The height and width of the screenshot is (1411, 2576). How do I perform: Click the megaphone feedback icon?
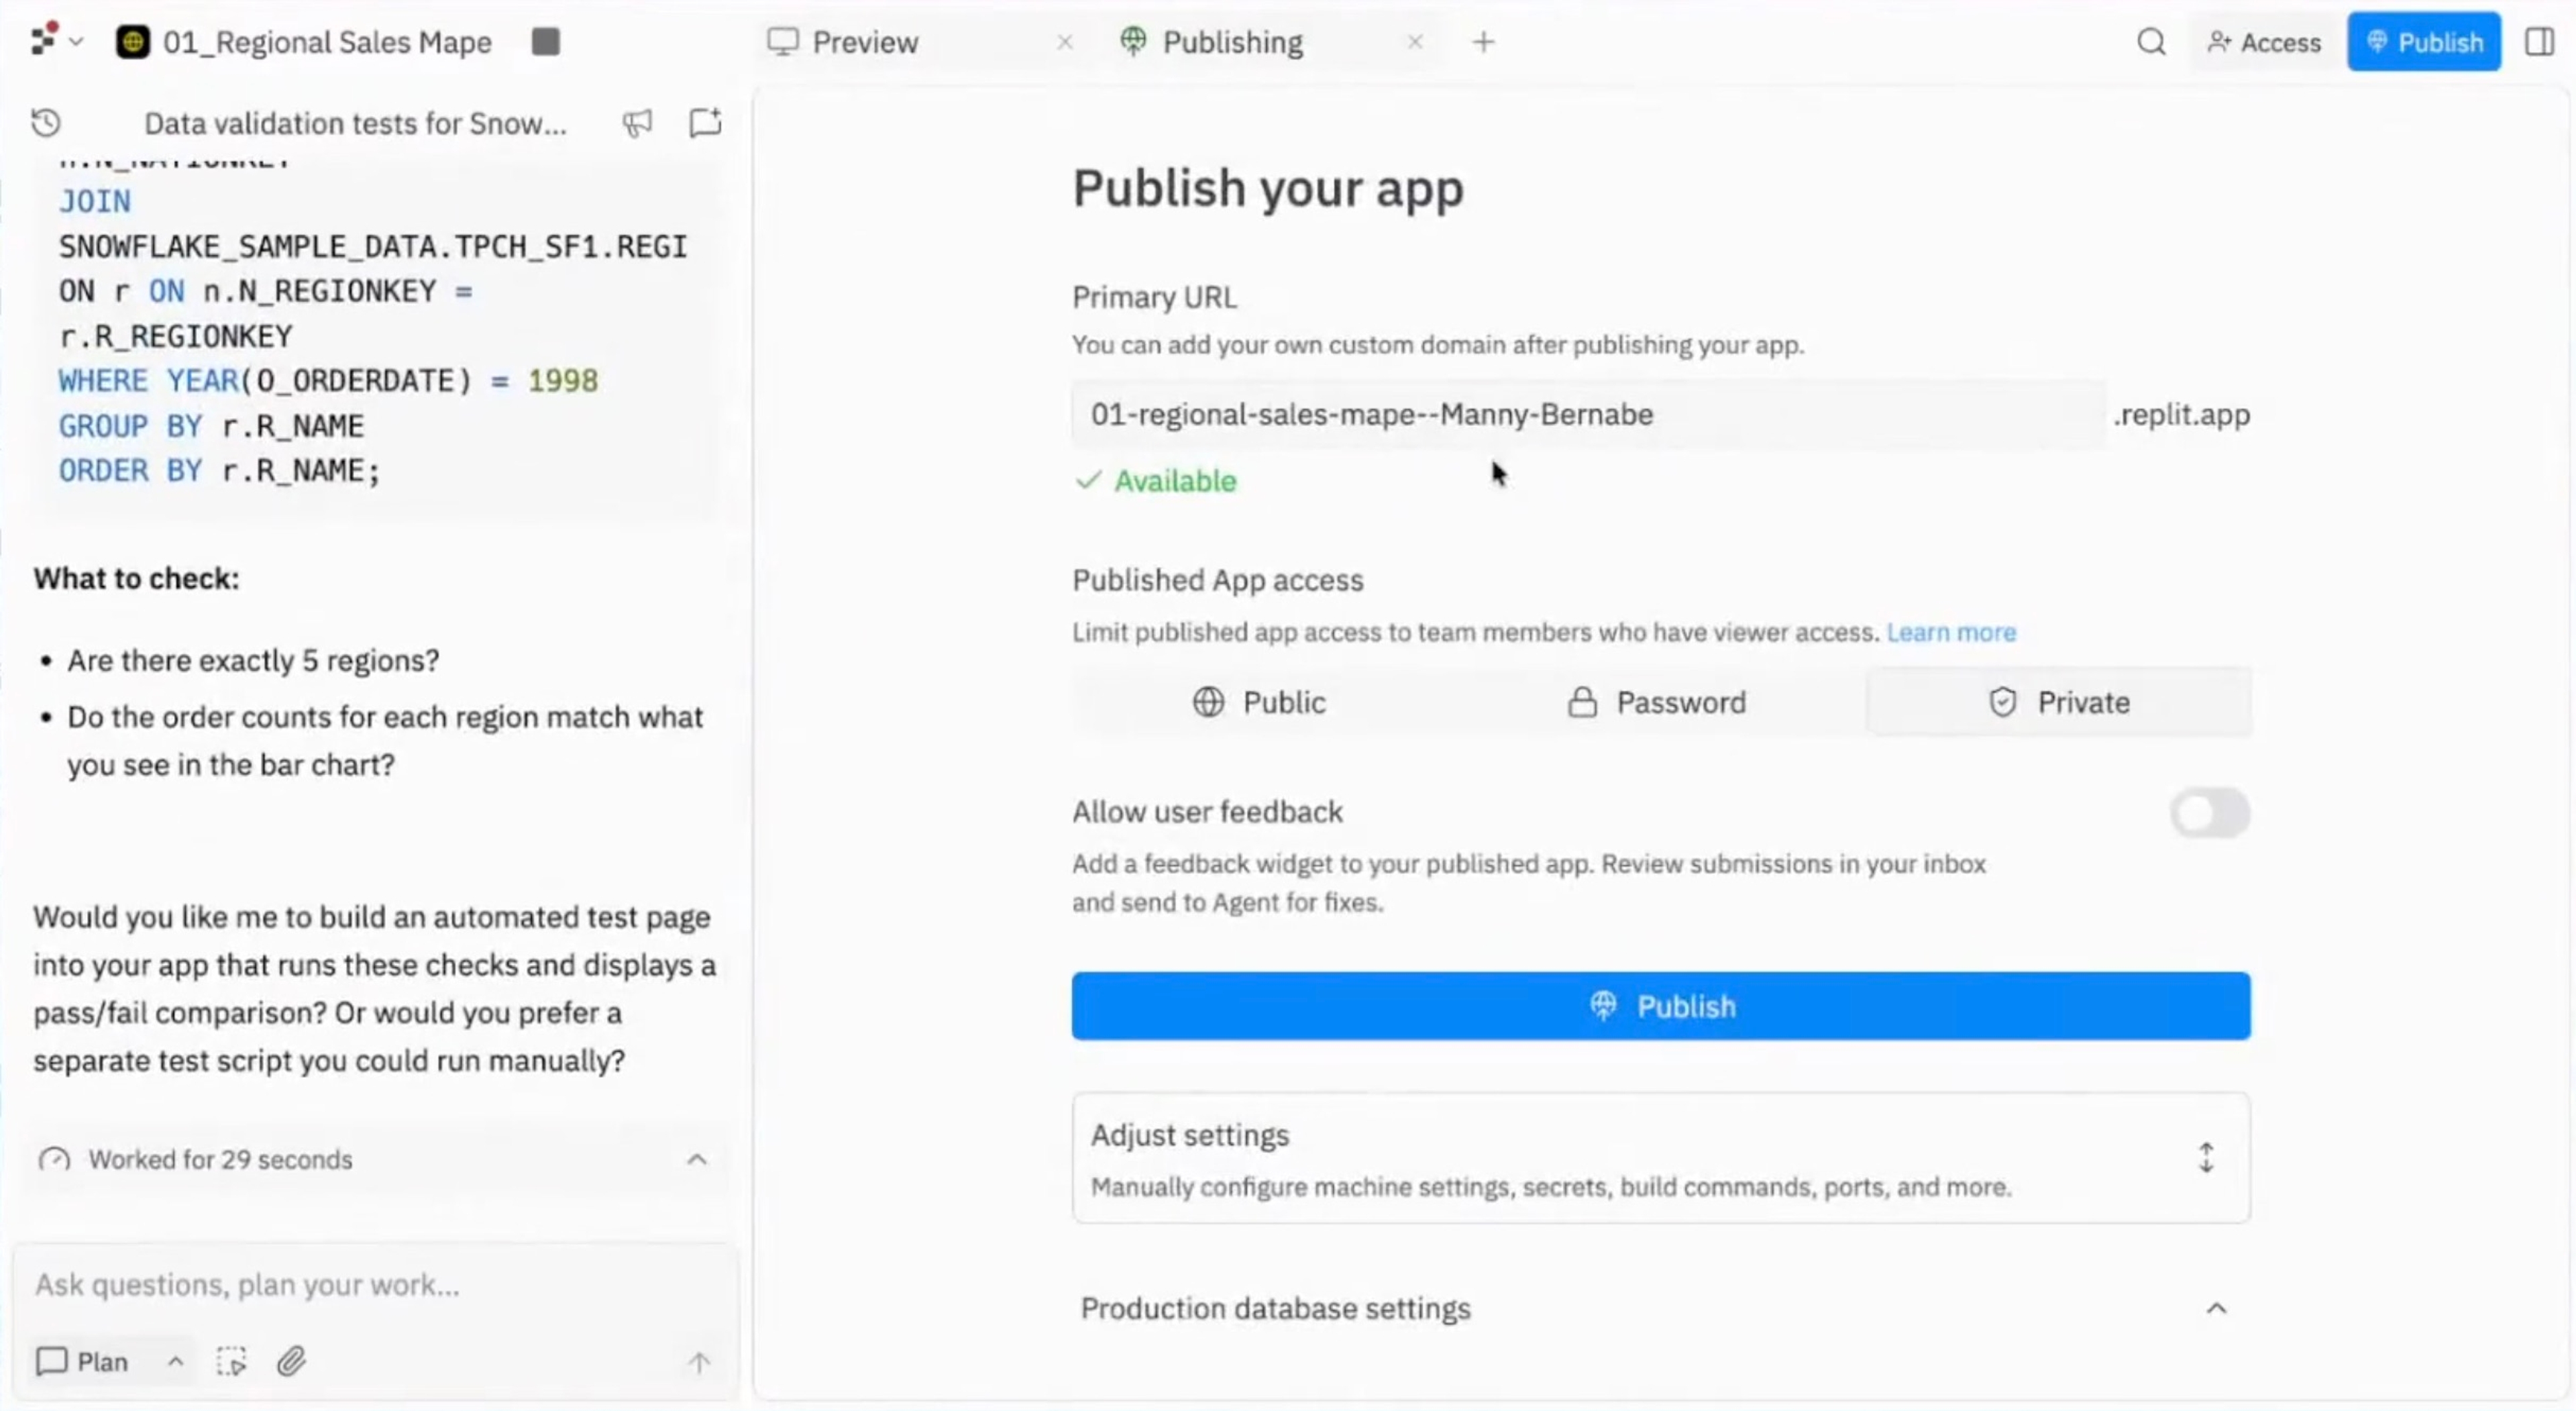637,123
